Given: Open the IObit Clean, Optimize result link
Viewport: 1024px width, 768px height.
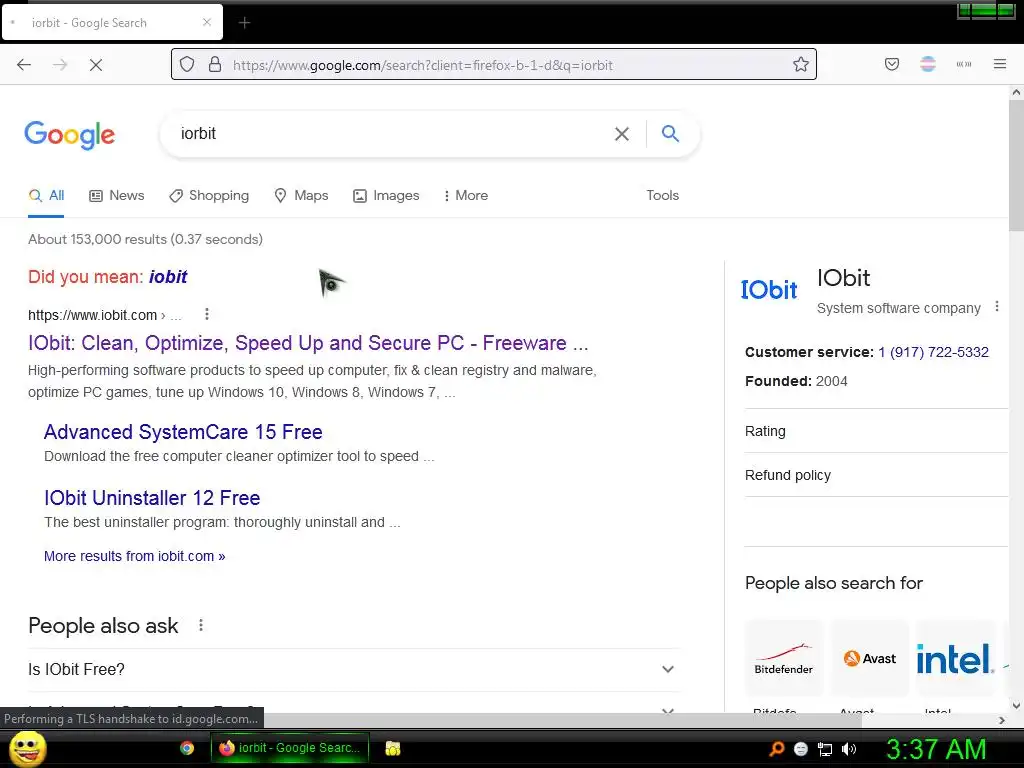Looking at the screenshot, I should (x=308, y=343).
